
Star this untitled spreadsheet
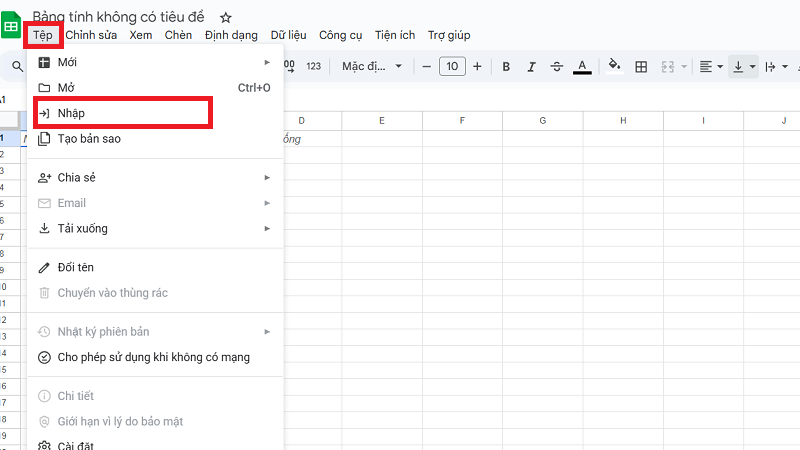(x=226, y=17)
